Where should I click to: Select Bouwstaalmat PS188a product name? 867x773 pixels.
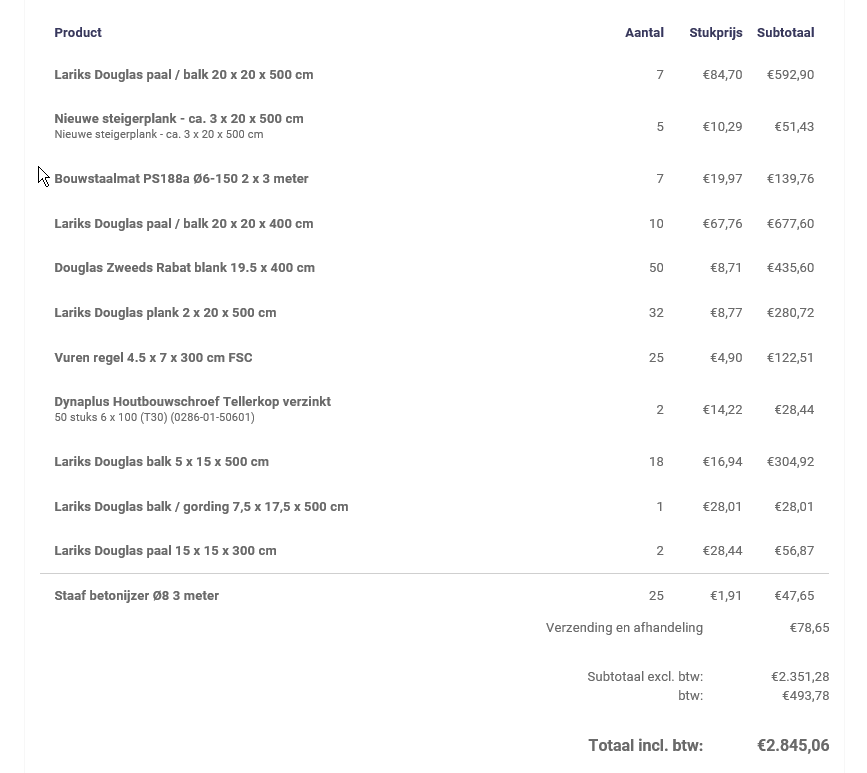181,179
